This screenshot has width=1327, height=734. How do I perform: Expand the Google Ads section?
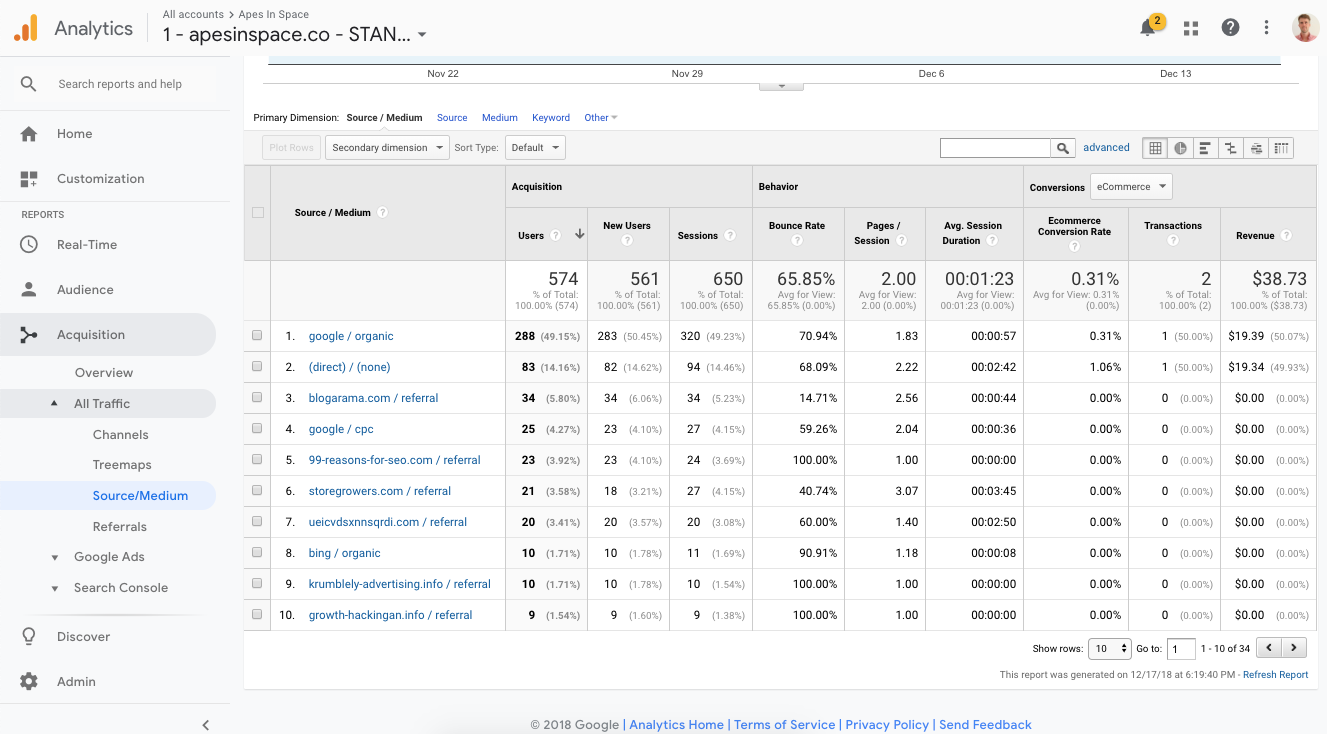54,558
